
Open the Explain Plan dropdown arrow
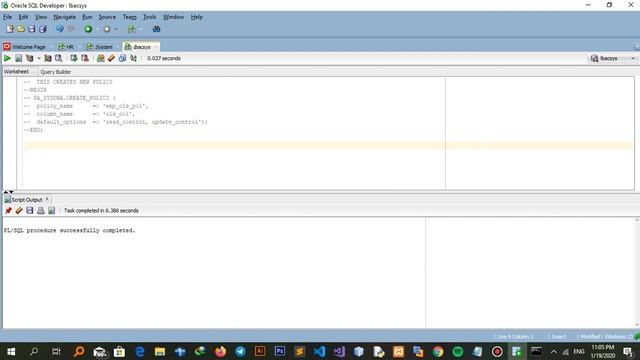coord(39,58)
